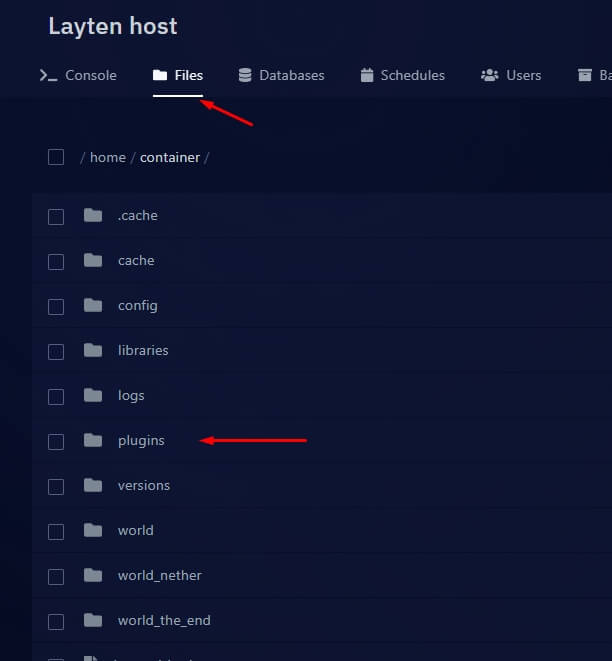This screenshot has width=612, height=661.
Task: Check the box next to world folder
Action: point(56,531)
